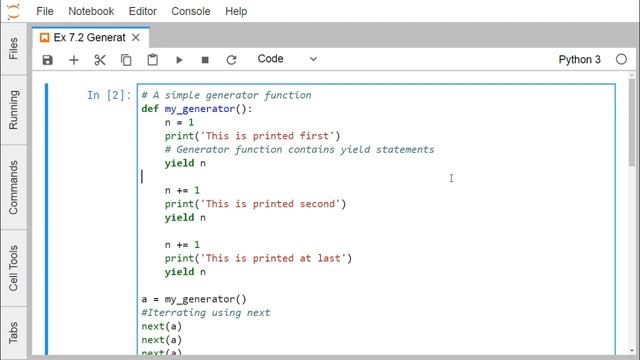Image resolution: width=640 pixels, height=360 pixels.
Task: Open the Console menu
Action: tap(191, 11)
